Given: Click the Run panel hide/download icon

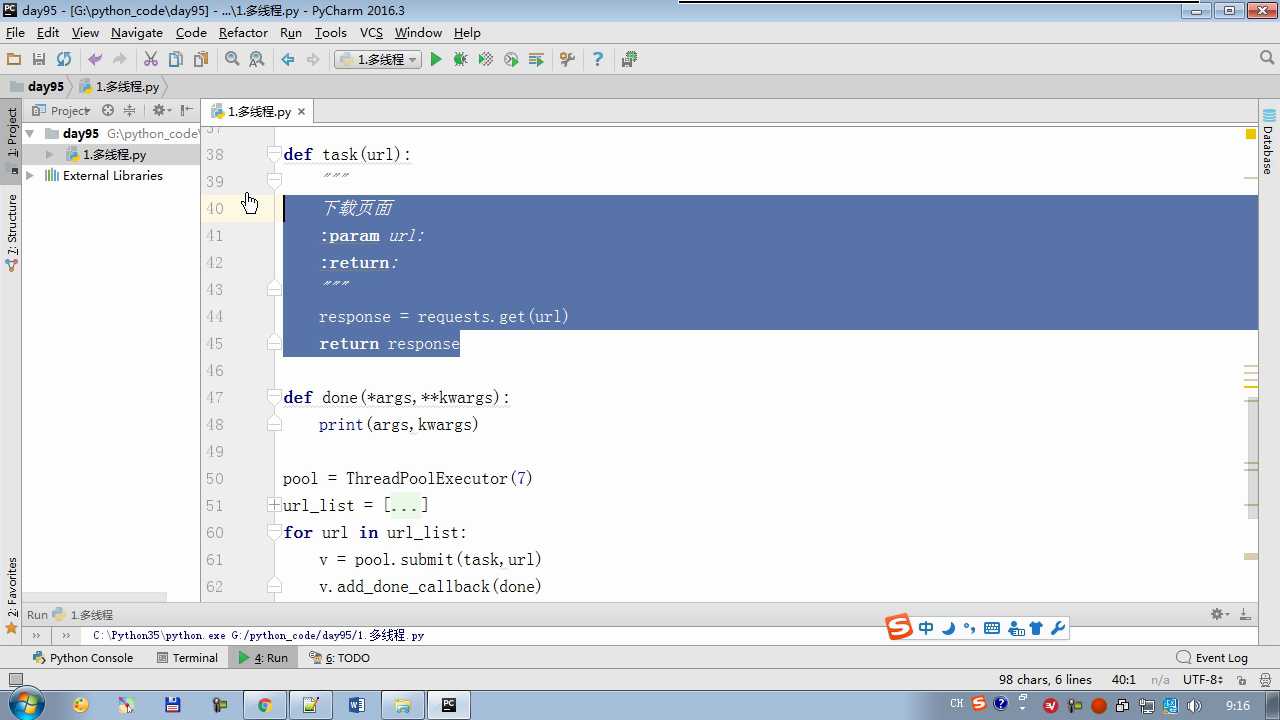Looking at the screenshot, I should tap(1245, 615).
